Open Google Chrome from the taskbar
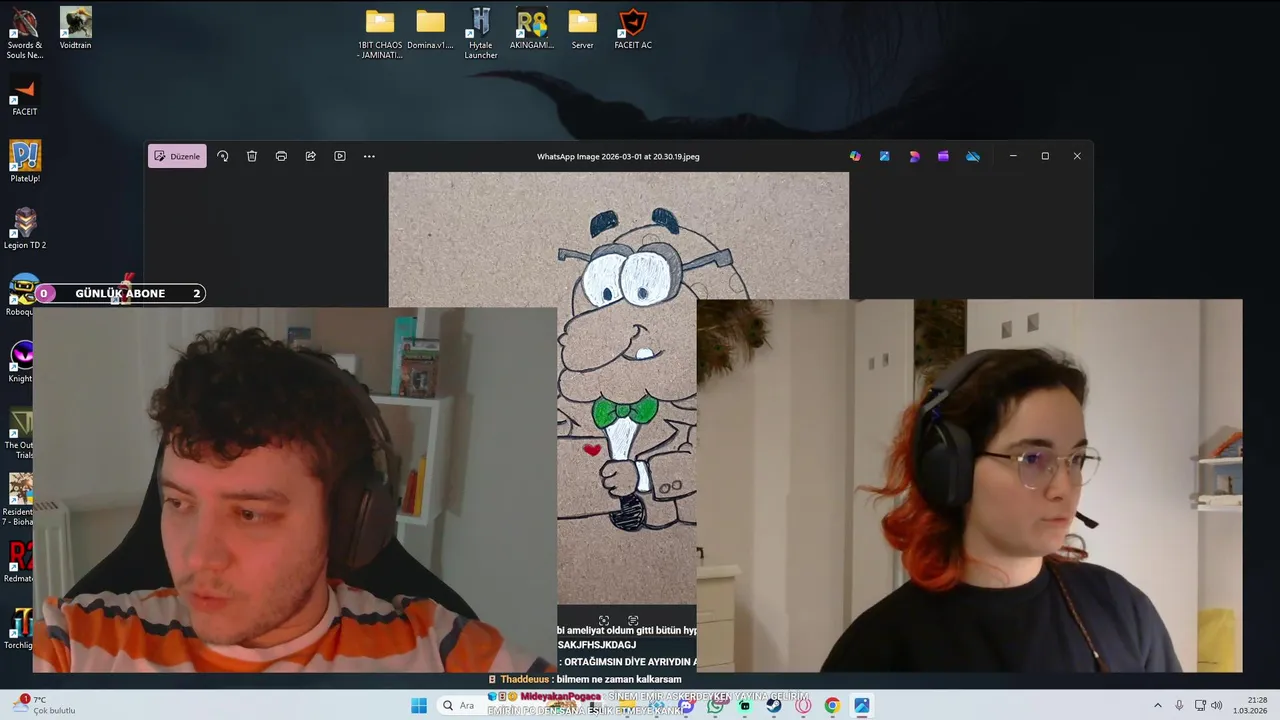 (x=832, y=705)
